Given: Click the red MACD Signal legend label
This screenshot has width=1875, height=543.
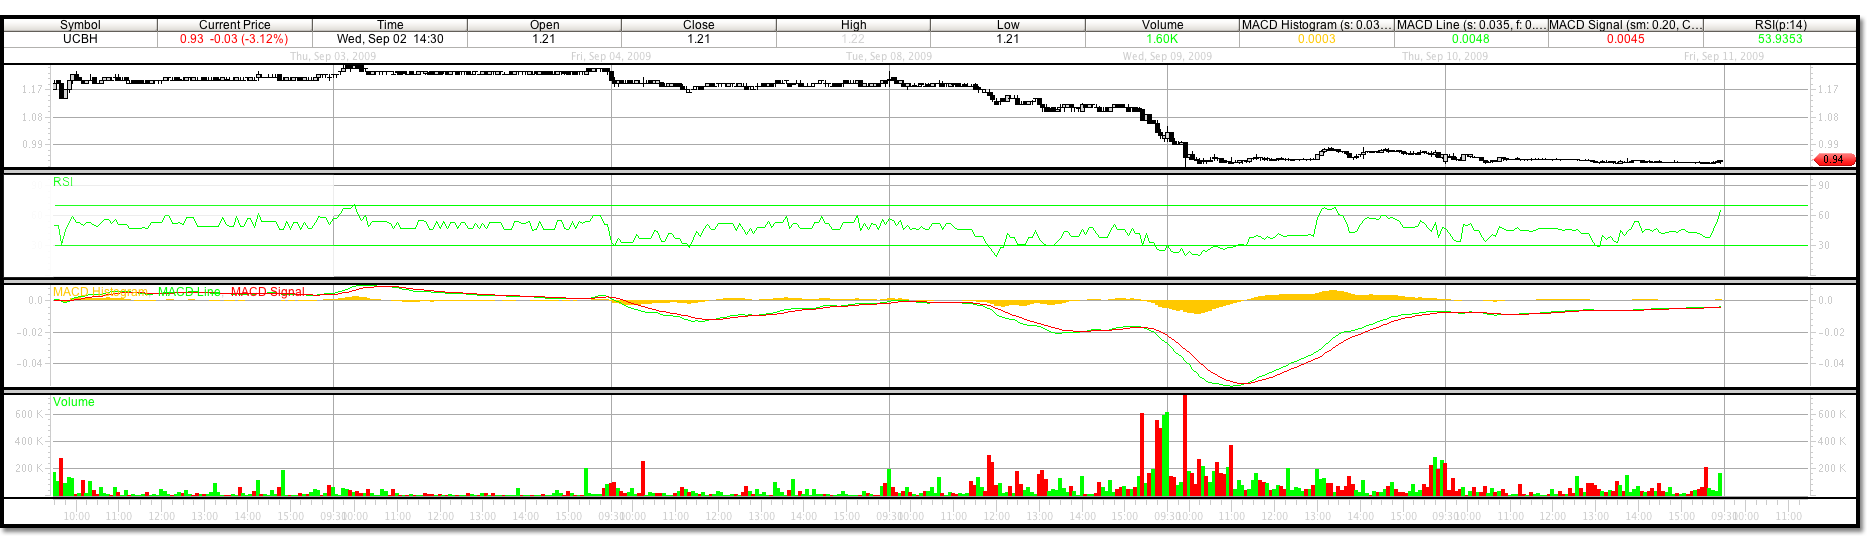Looking at the screenshot, I should [267, 292].
